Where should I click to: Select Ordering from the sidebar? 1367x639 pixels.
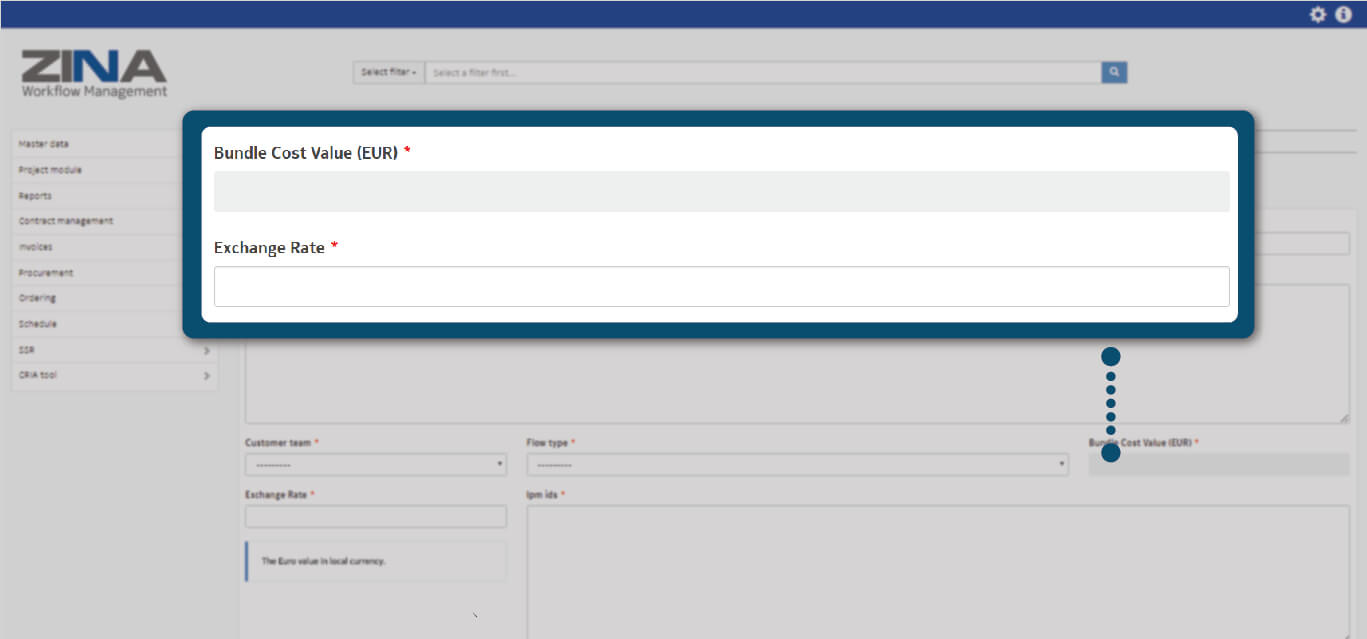tap(38, 298)
